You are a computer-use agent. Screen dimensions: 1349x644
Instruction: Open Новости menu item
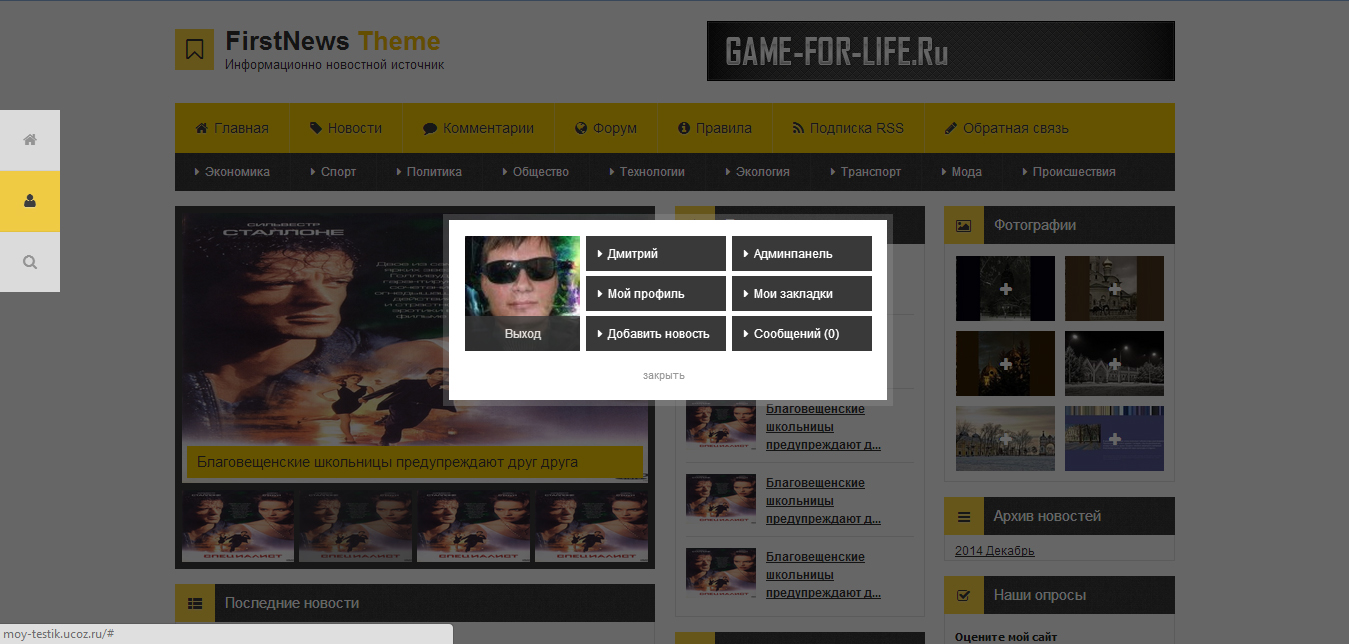pyautogui.click(x=346, y=128)
